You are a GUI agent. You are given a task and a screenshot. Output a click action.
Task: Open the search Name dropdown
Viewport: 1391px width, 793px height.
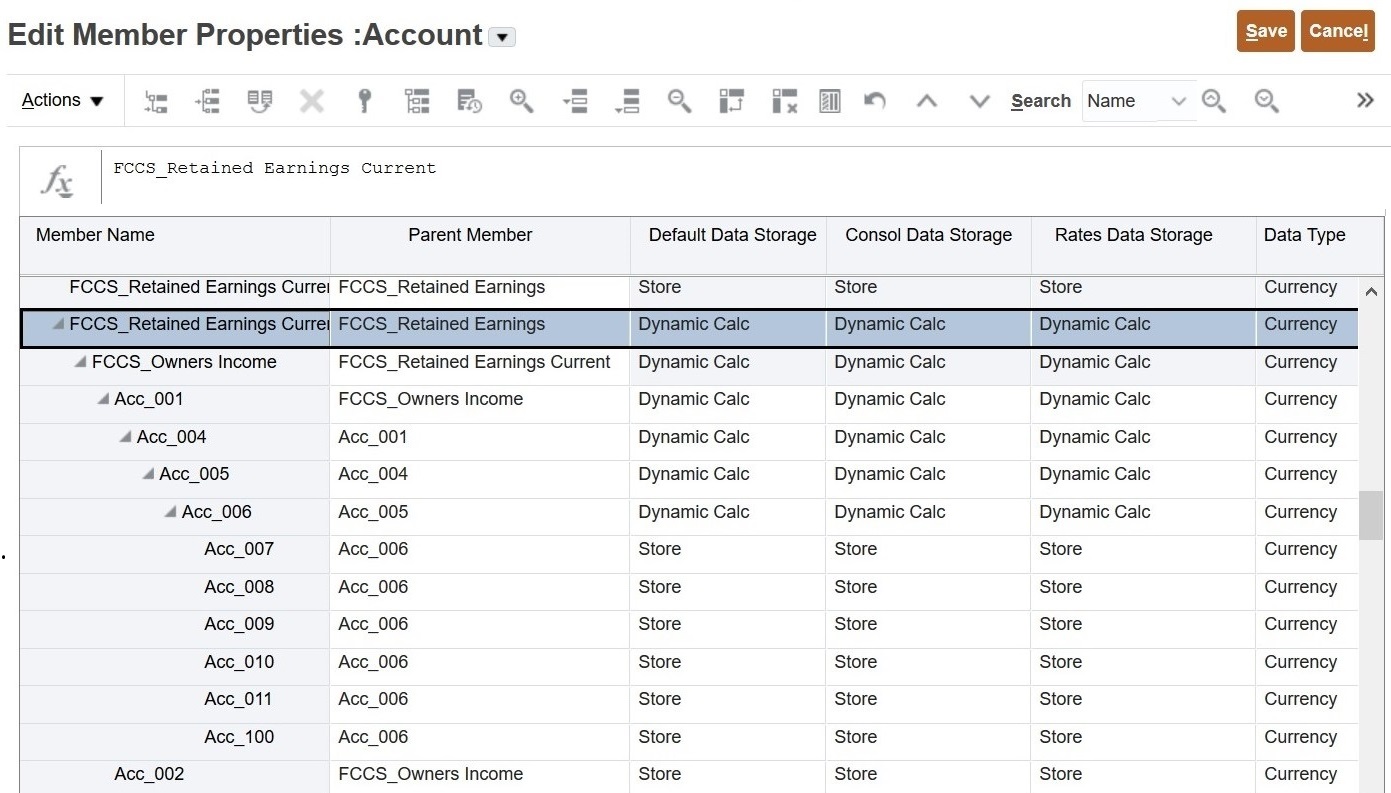pos(1178,101)
